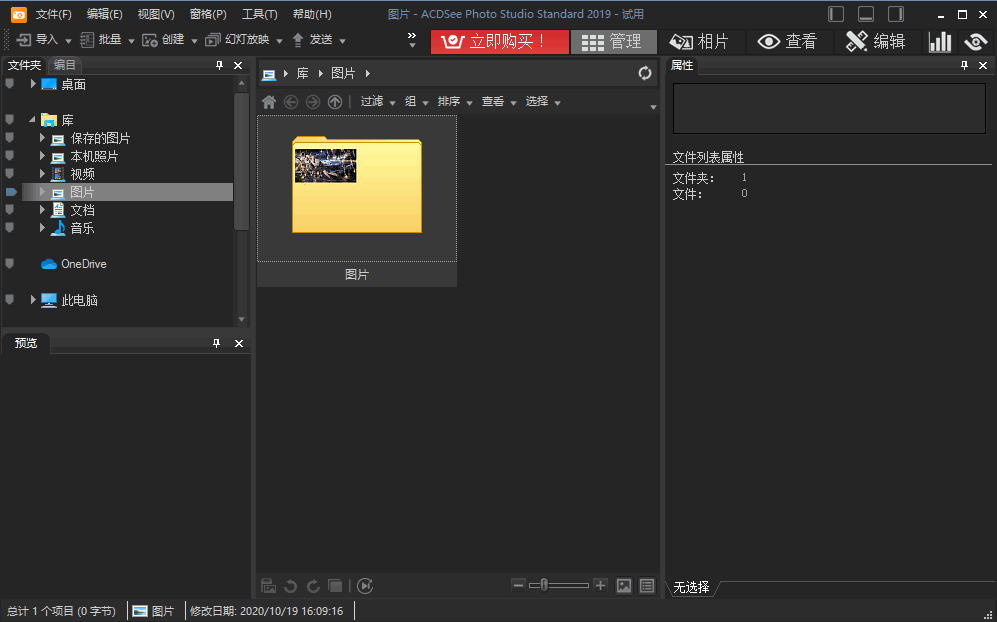This screenshot has height=622, width=997.
Task: Toggle easy-select marker beside 此电脑
Action: (10, 300)
